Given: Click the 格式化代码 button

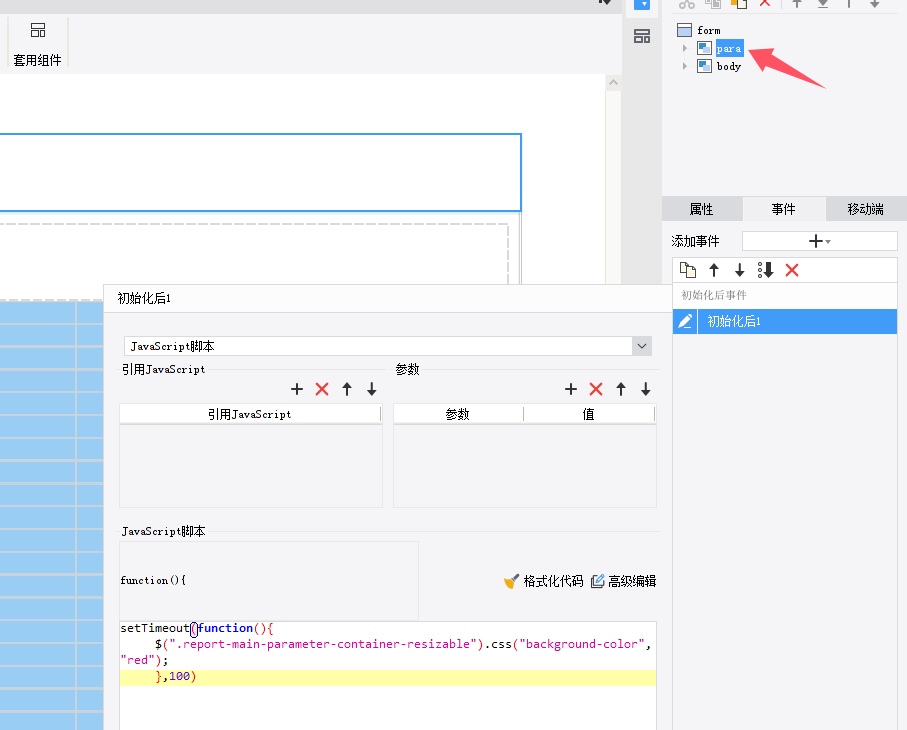Looking at the screenshot, I should point(543,581).
